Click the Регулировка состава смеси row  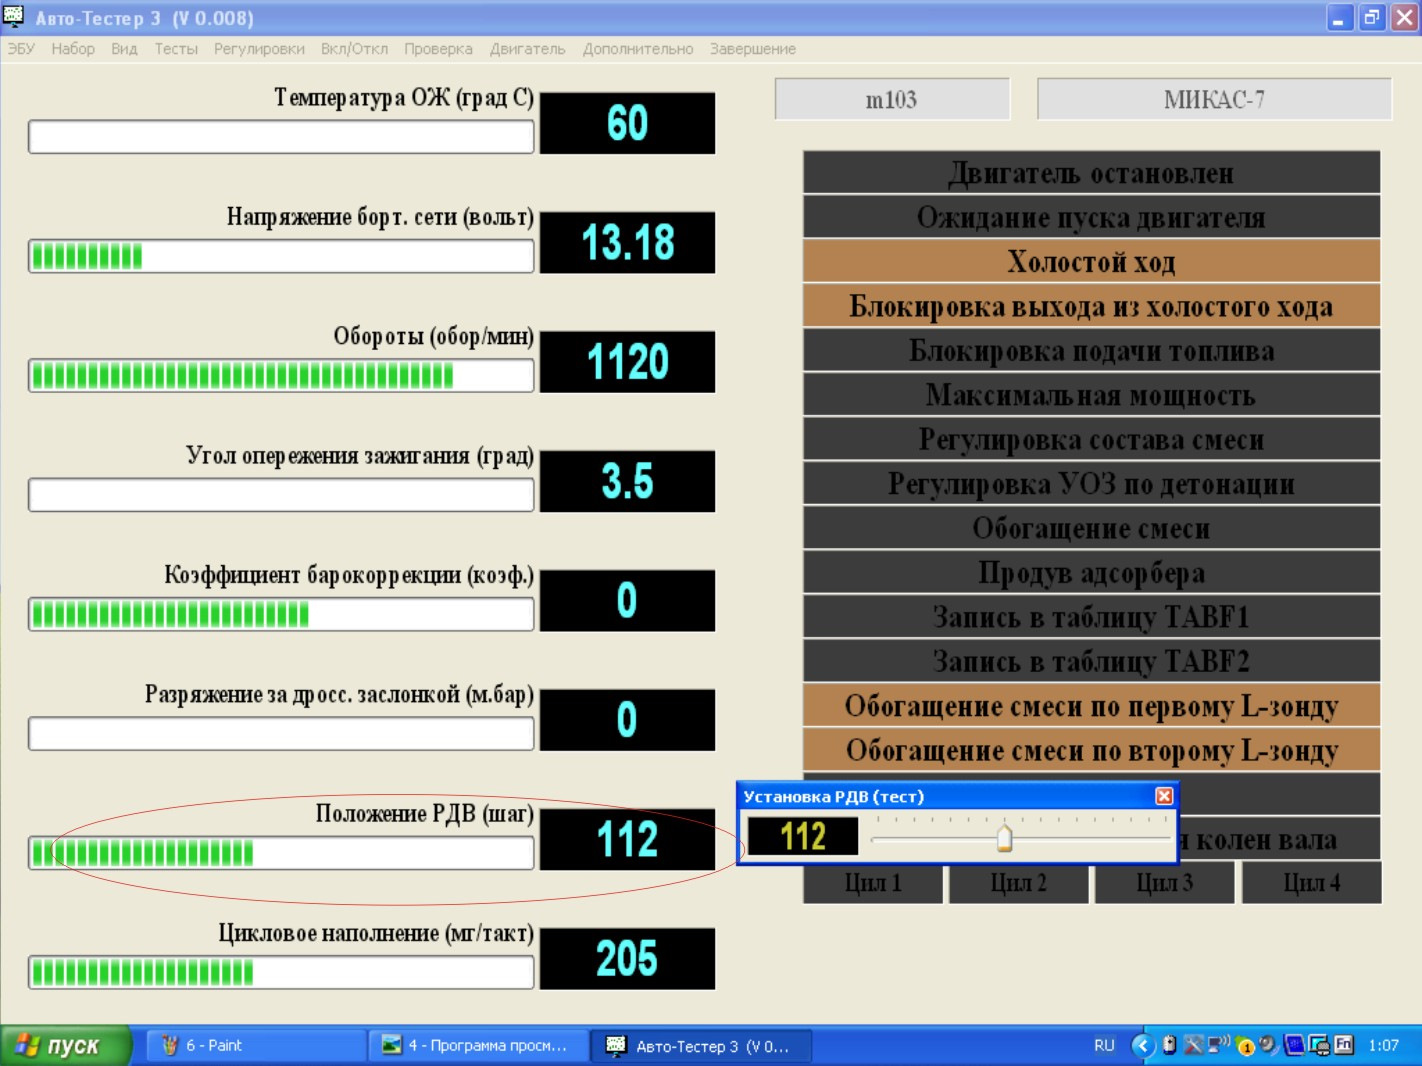pyautogui.click(x=1091, y=439)
